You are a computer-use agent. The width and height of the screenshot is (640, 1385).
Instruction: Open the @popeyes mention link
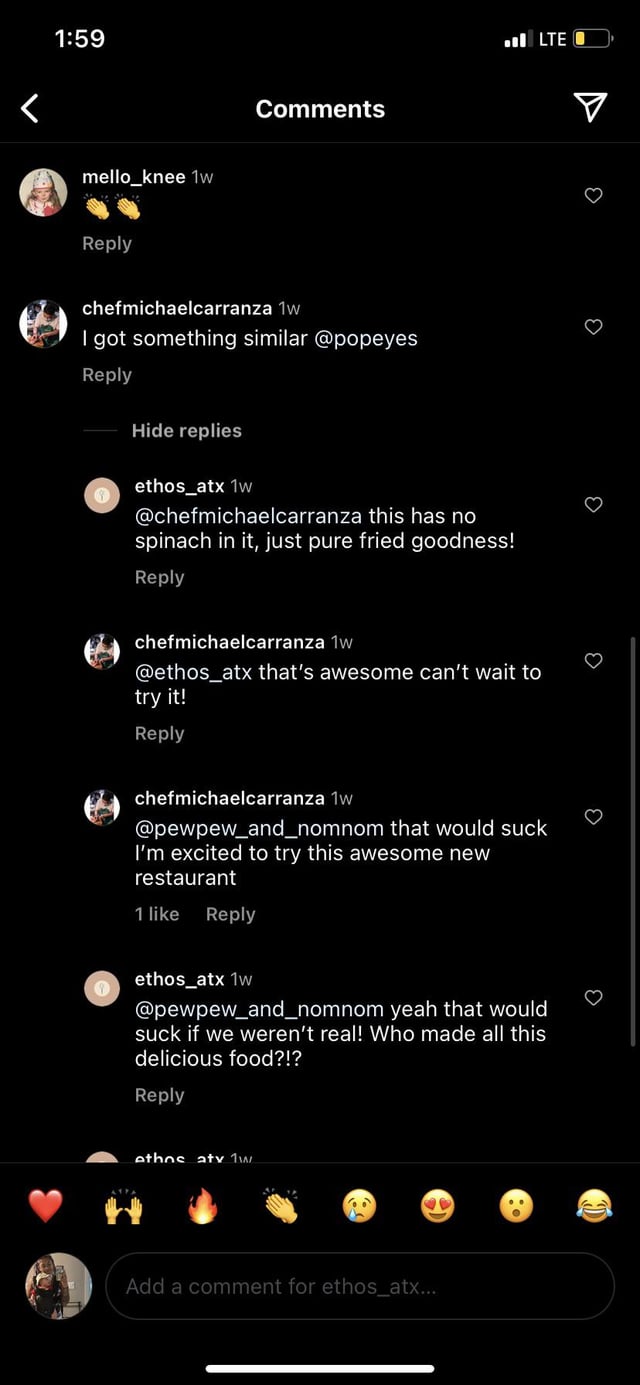click(x=366, y=339)
